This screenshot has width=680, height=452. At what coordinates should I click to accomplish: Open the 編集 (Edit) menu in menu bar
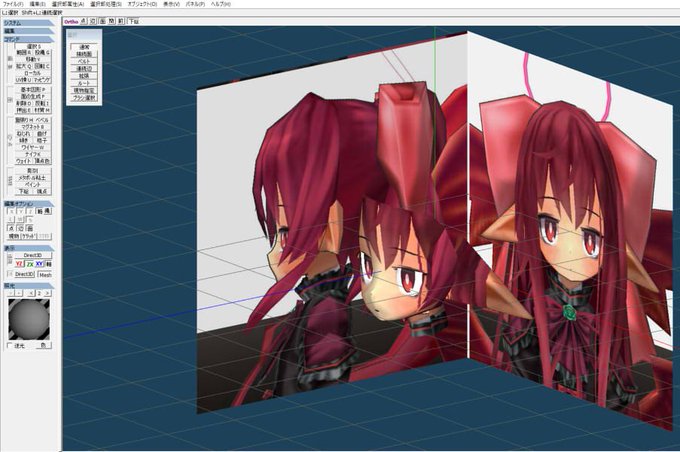coord(37,4)
